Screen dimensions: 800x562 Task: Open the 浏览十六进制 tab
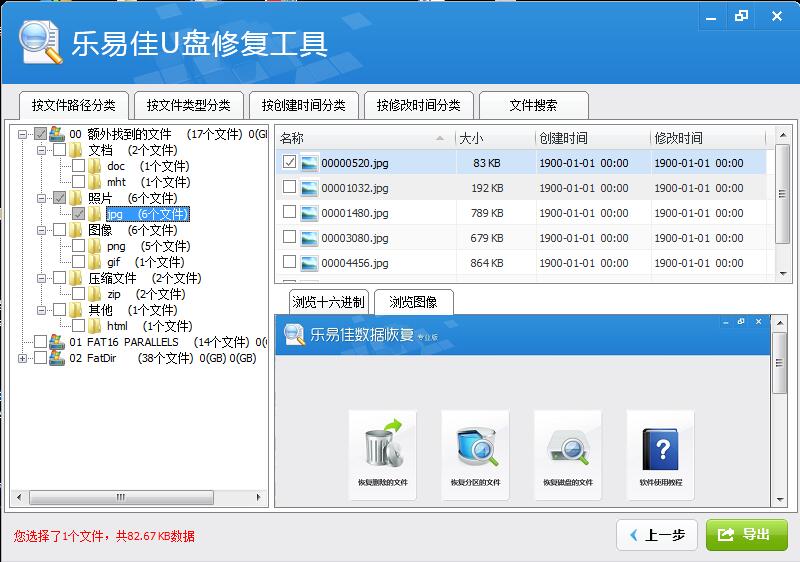pos(329,302)
